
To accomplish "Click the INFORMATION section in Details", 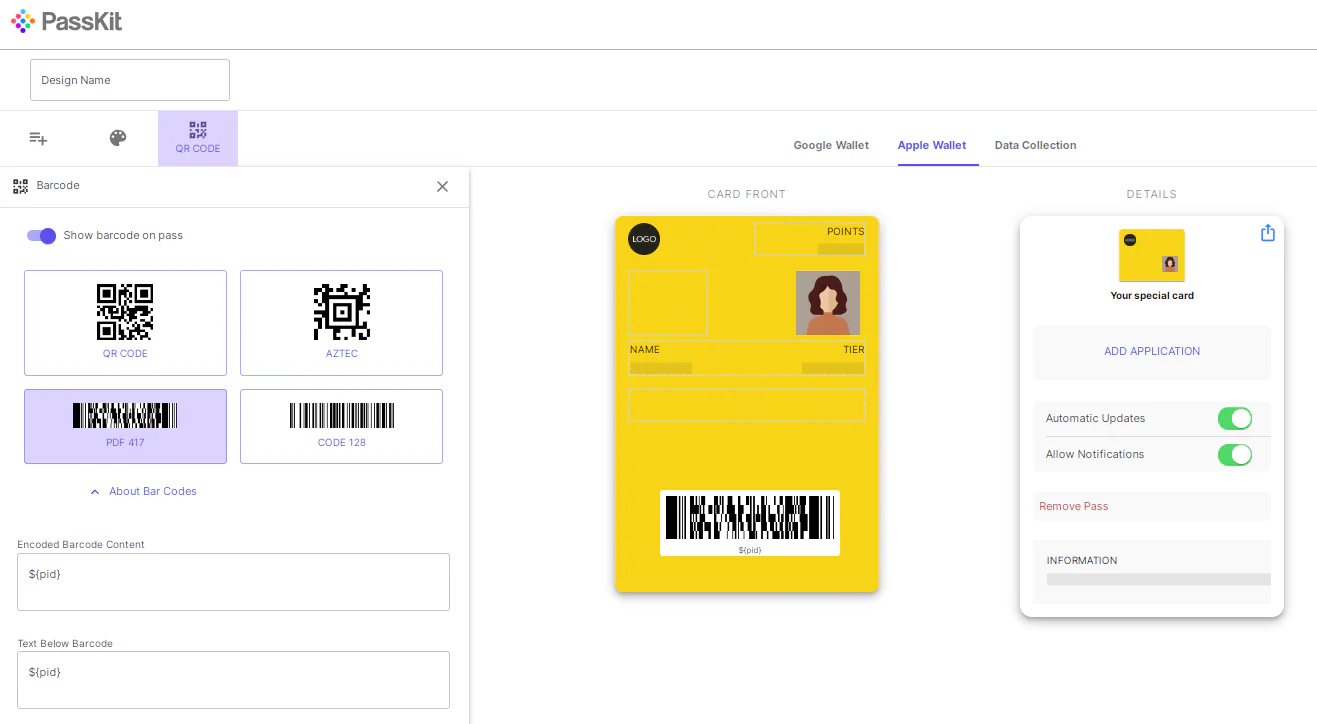I will pos(1152,572).
